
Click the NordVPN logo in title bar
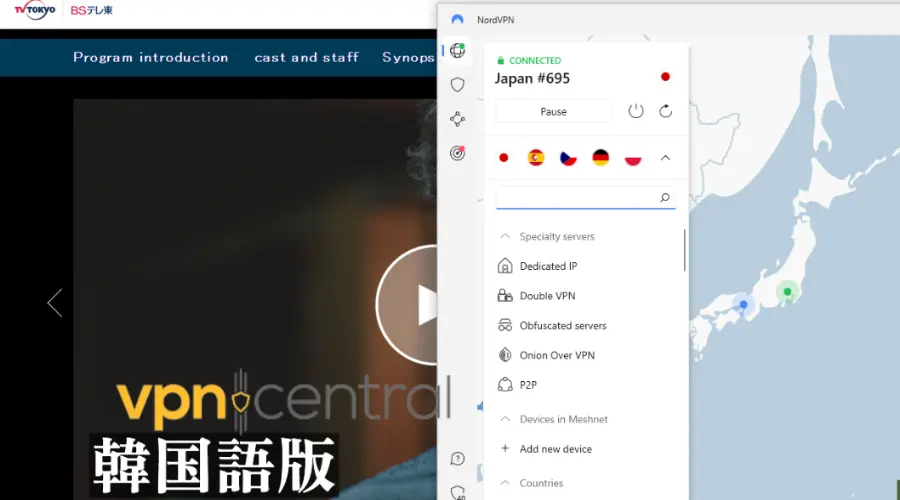[x=457, y=20]
